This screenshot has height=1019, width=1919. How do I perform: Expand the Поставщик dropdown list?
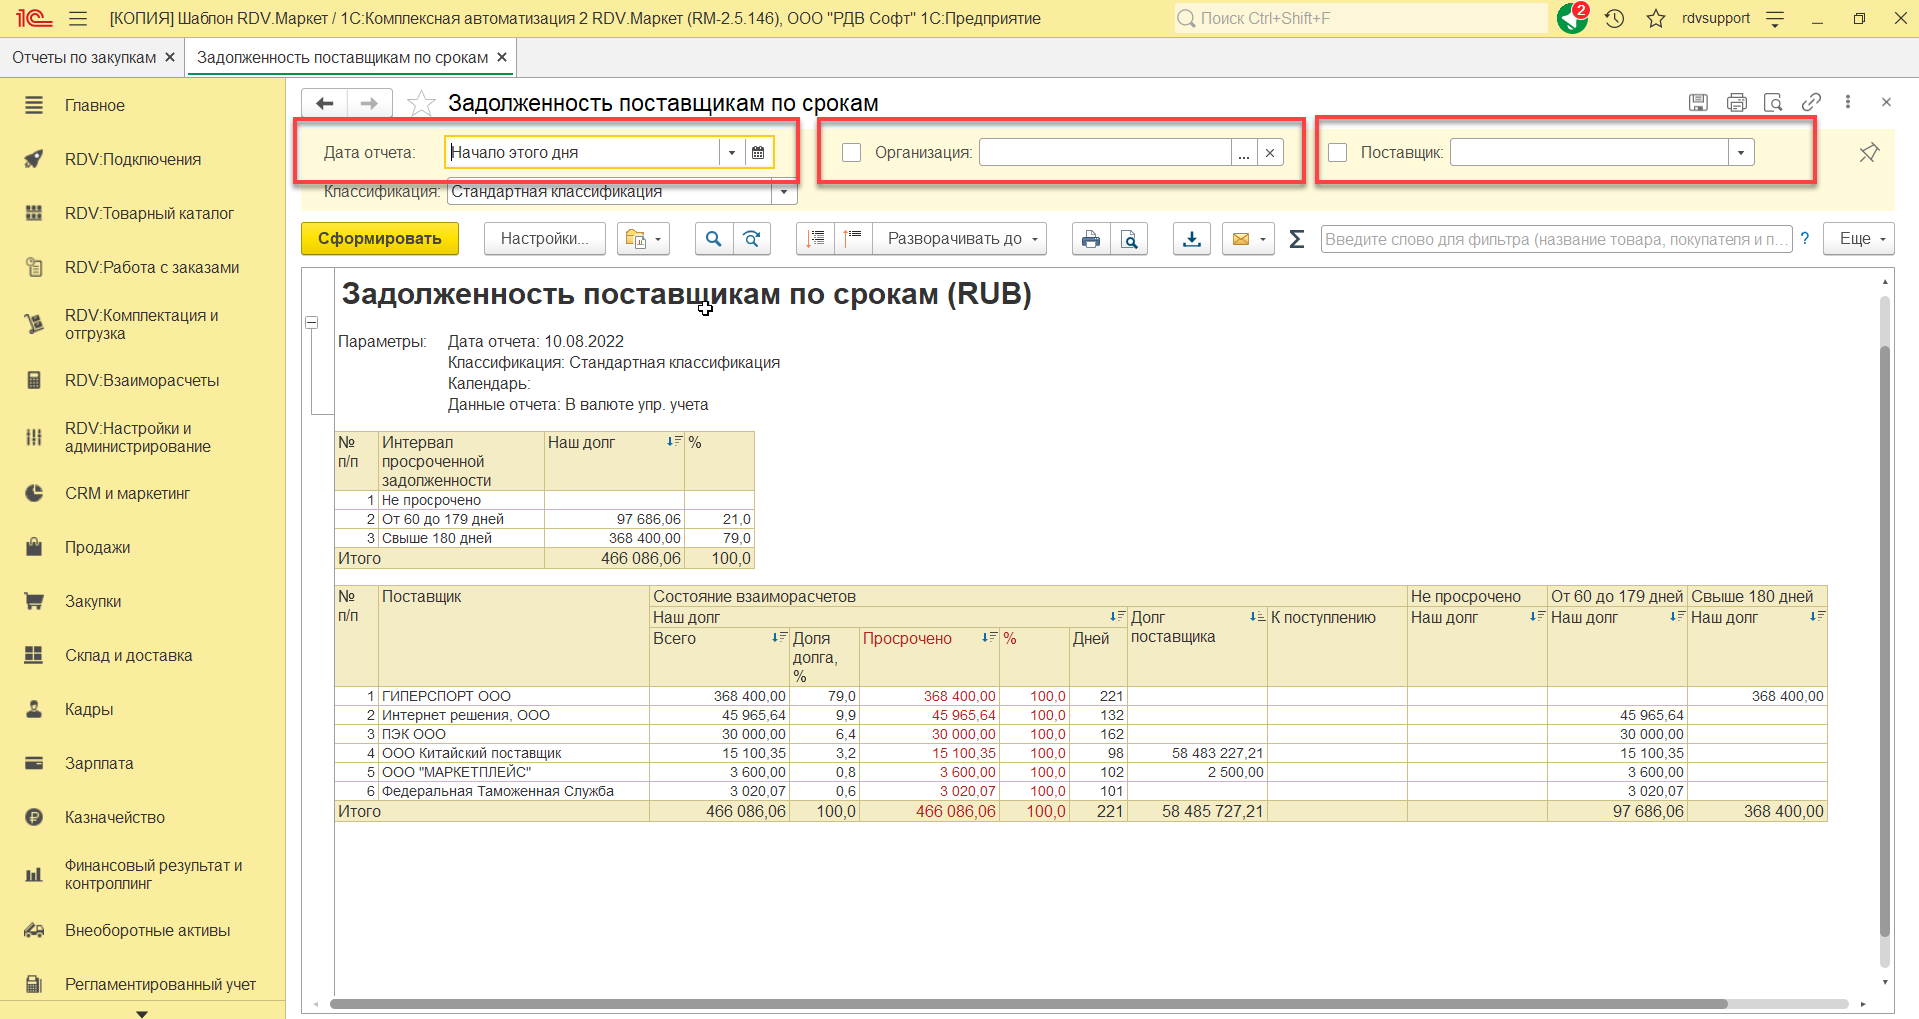tap(1741, 153)
